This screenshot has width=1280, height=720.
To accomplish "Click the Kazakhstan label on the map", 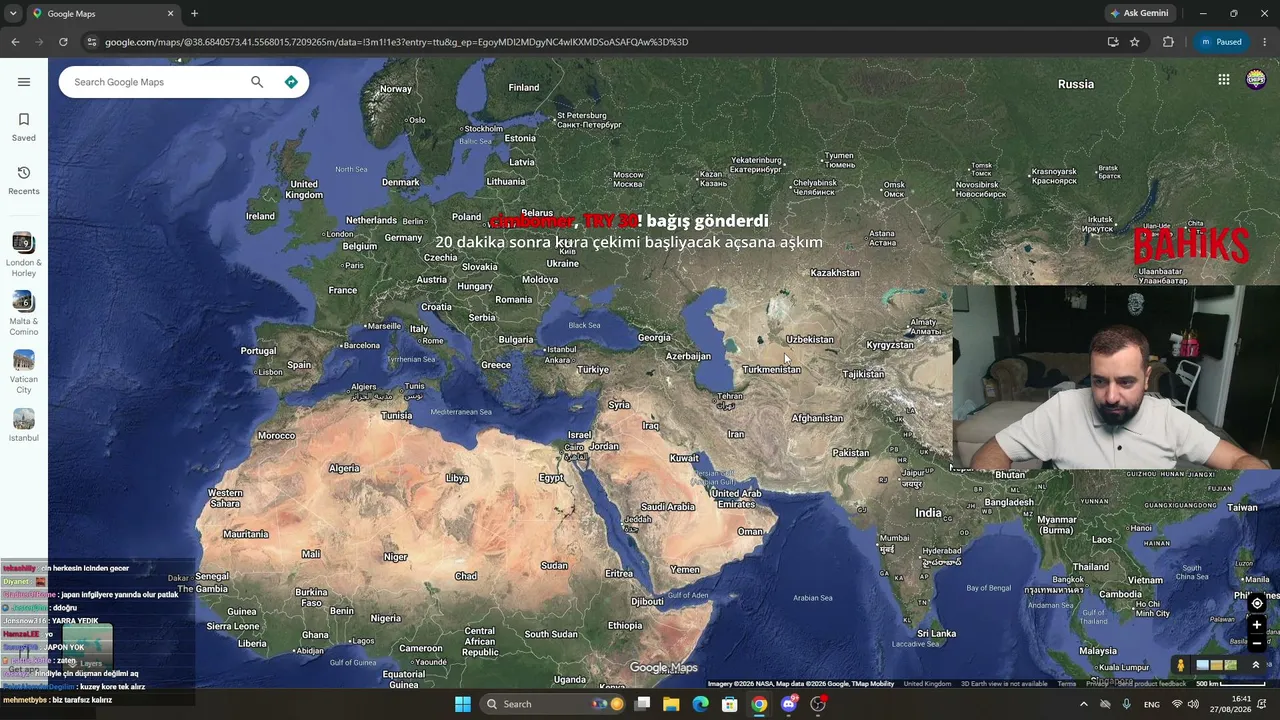I will [x=835, y=273].
